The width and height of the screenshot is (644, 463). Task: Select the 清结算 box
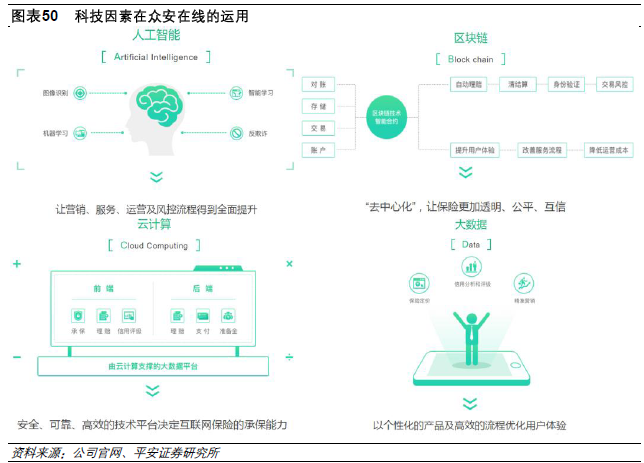518,85
